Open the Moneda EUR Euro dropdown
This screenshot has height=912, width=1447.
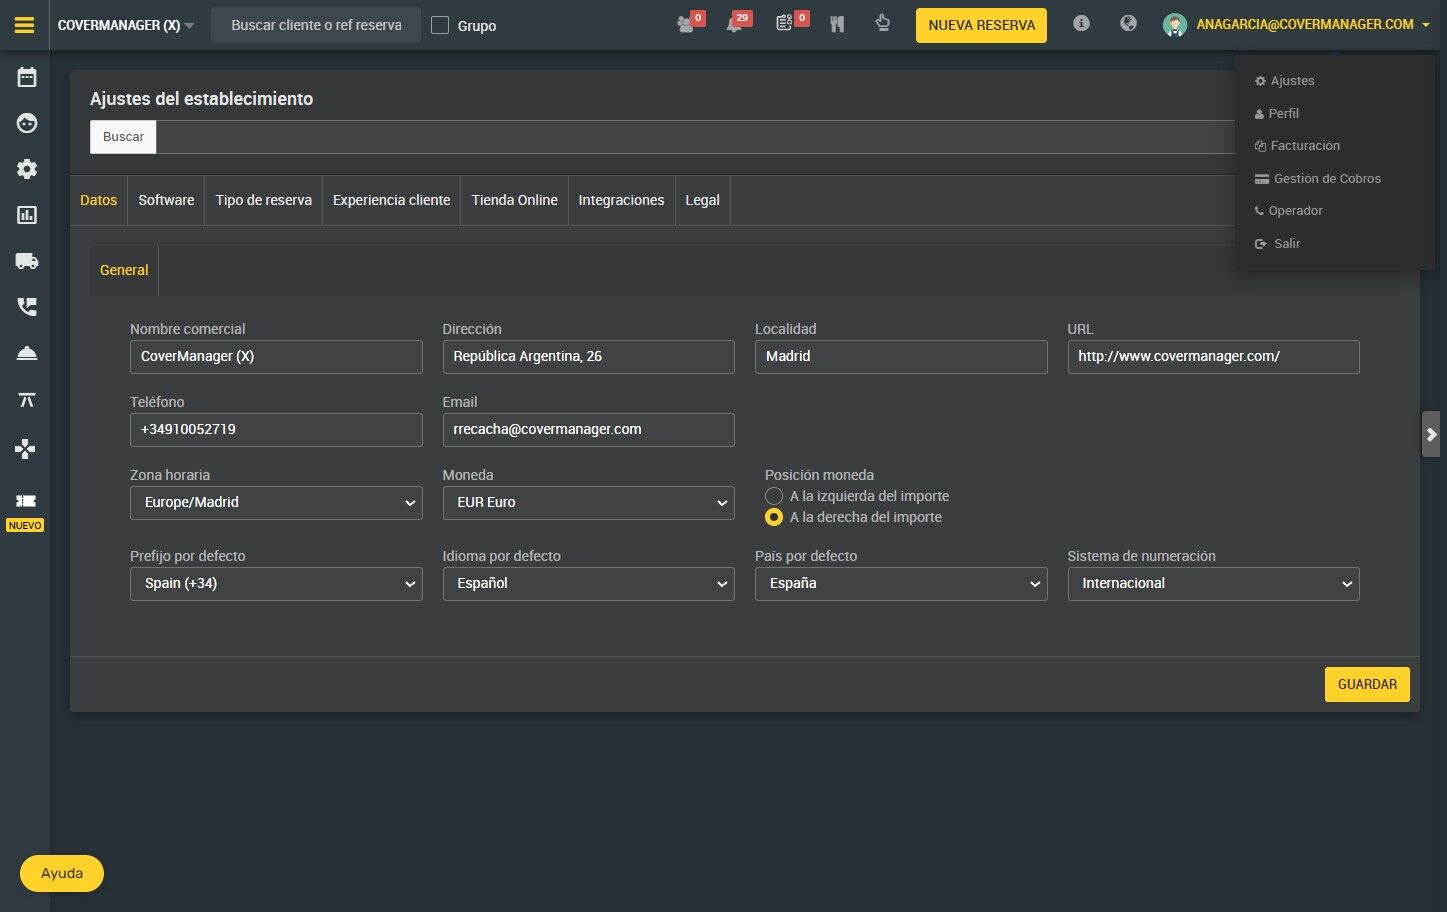click(x=588, y=503)
